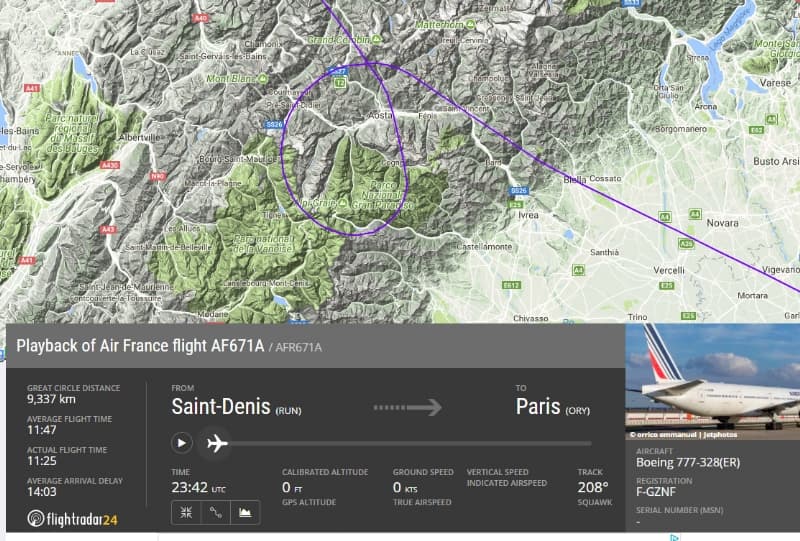The height and width of the screenshot is (541, 800).
Task: Toggle the flight route icon button
Action: click(215, 512)
